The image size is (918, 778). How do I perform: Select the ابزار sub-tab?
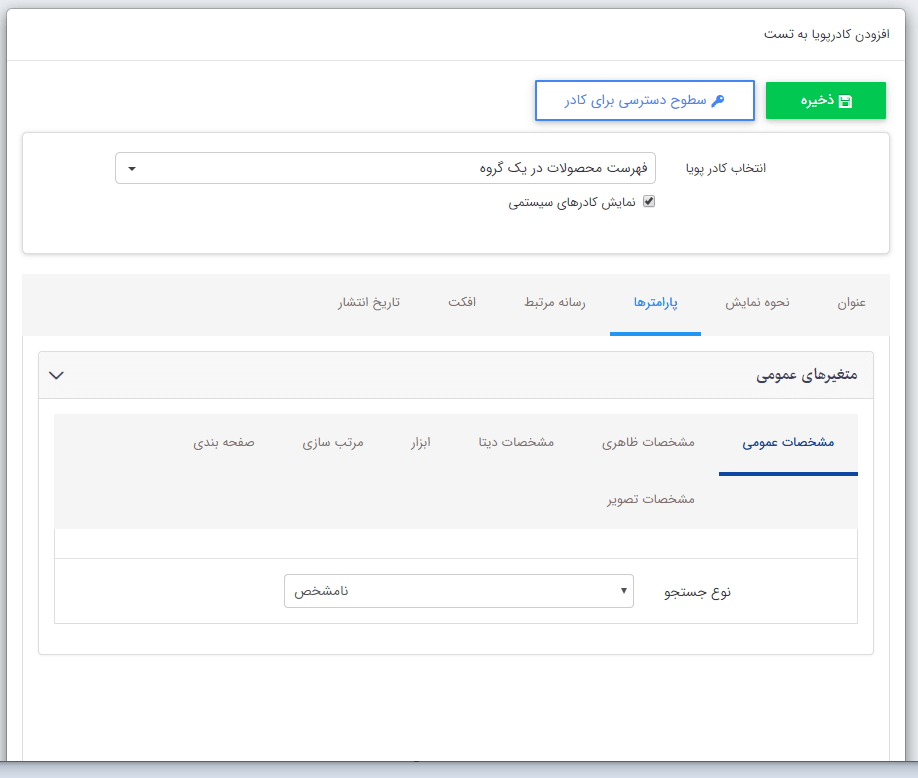point(418,443)
